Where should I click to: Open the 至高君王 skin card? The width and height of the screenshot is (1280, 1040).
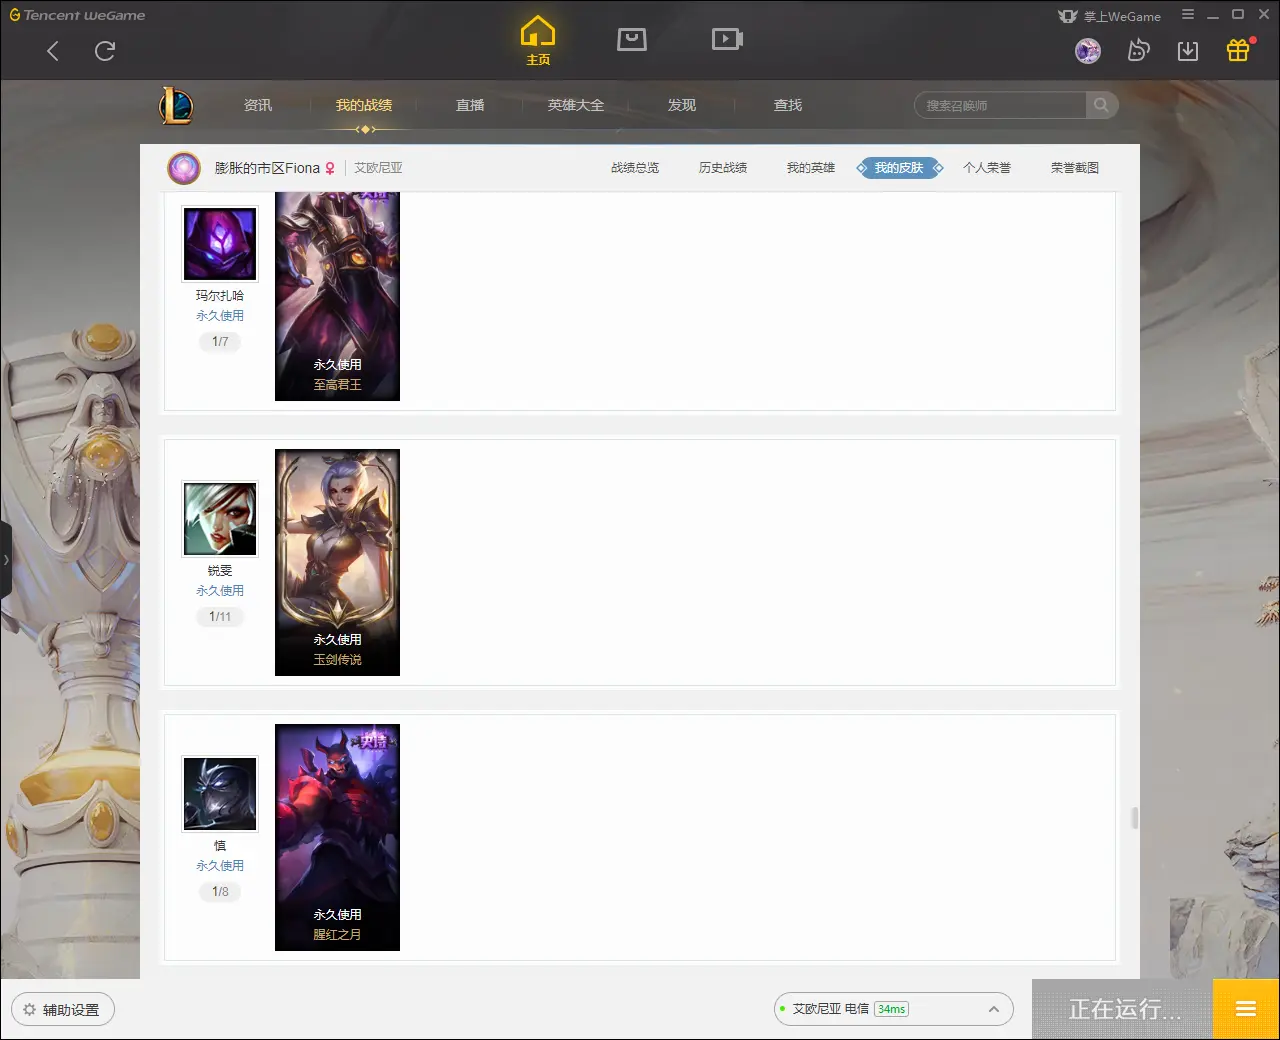point(337,295)
